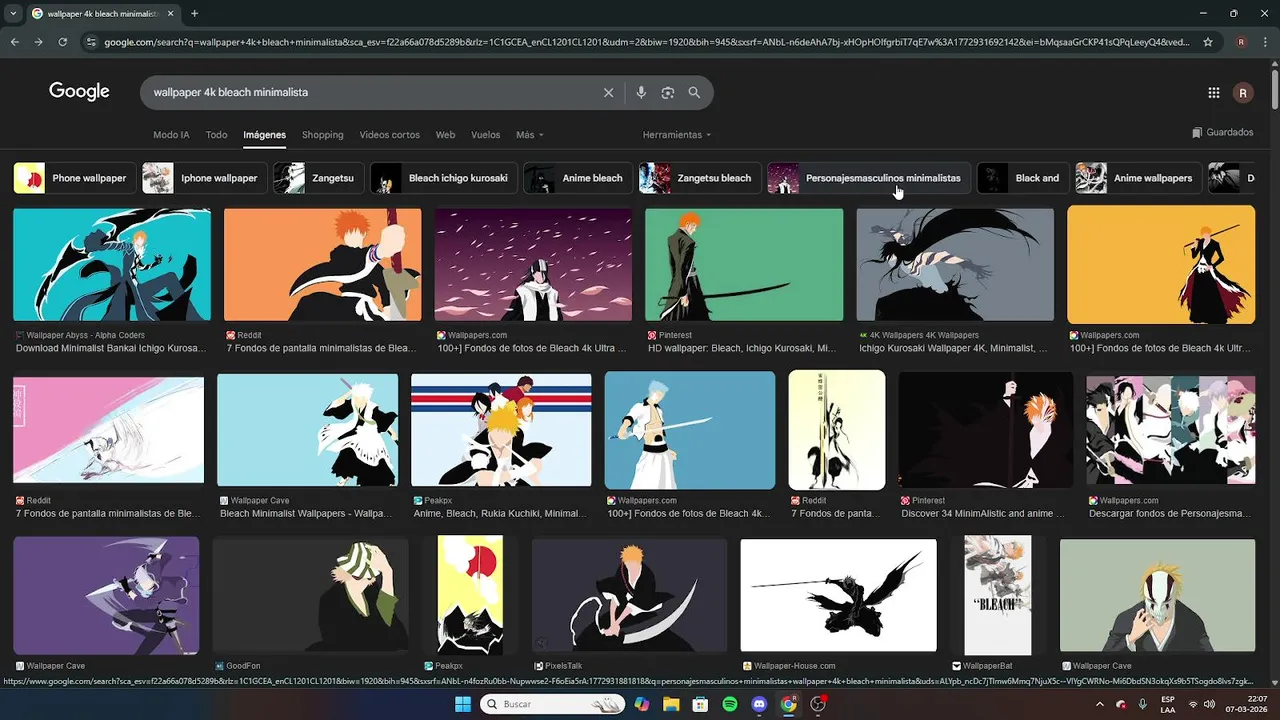The image size is (1280, 720).
Task: Open OBS Studio from the taskbar
Action: coord(818,704)
